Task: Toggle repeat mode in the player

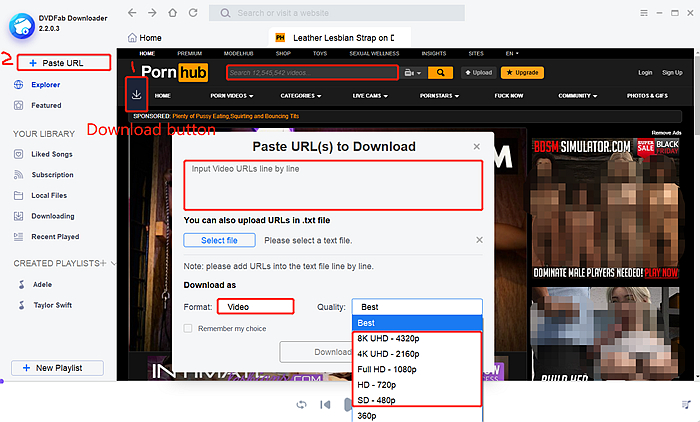Action: 301,405
